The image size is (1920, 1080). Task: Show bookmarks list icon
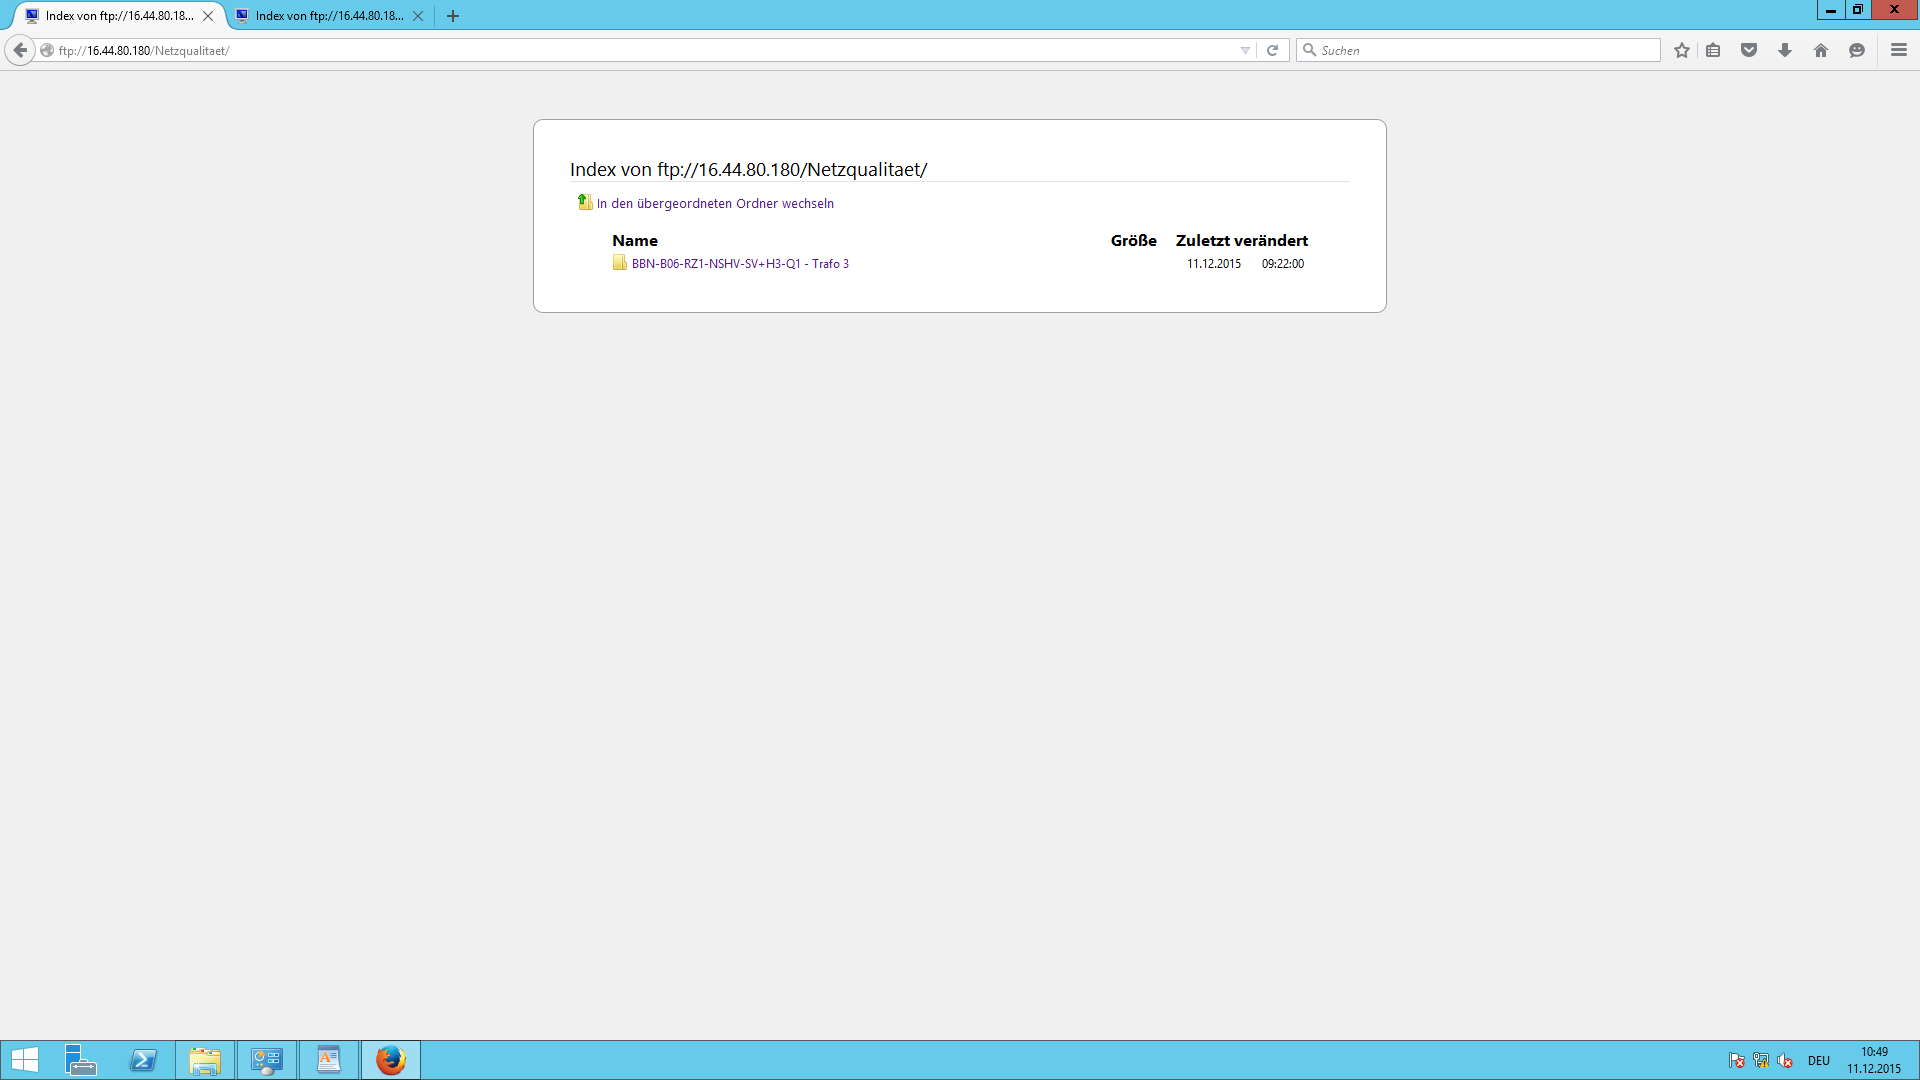1713,50
